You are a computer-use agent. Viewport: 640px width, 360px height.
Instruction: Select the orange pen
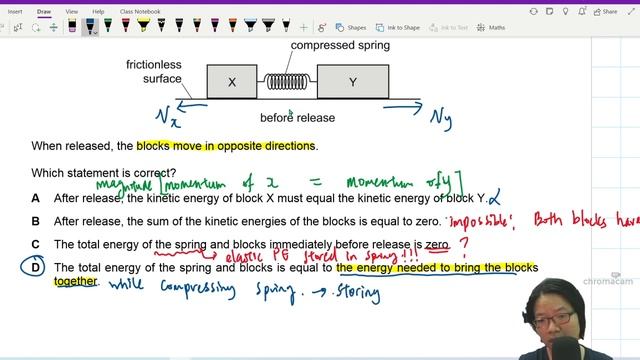click(233, 26)
